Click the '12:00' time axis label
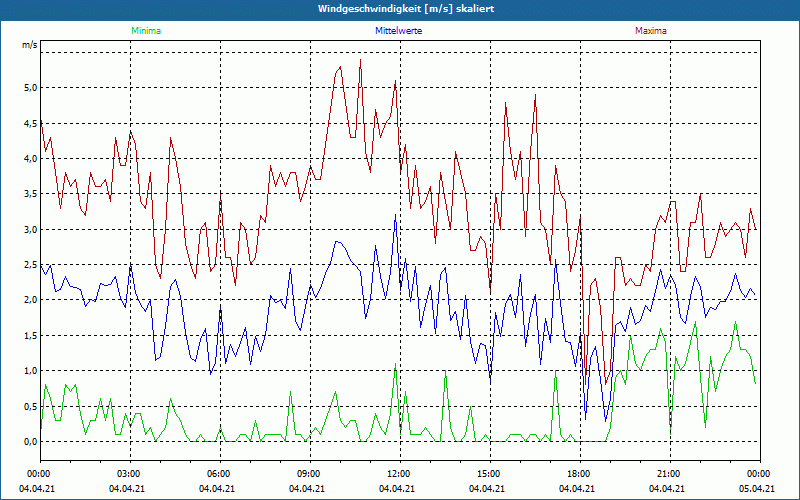This screenshot has height=500, width=800. pyautogui.click(x=399, y=474)
